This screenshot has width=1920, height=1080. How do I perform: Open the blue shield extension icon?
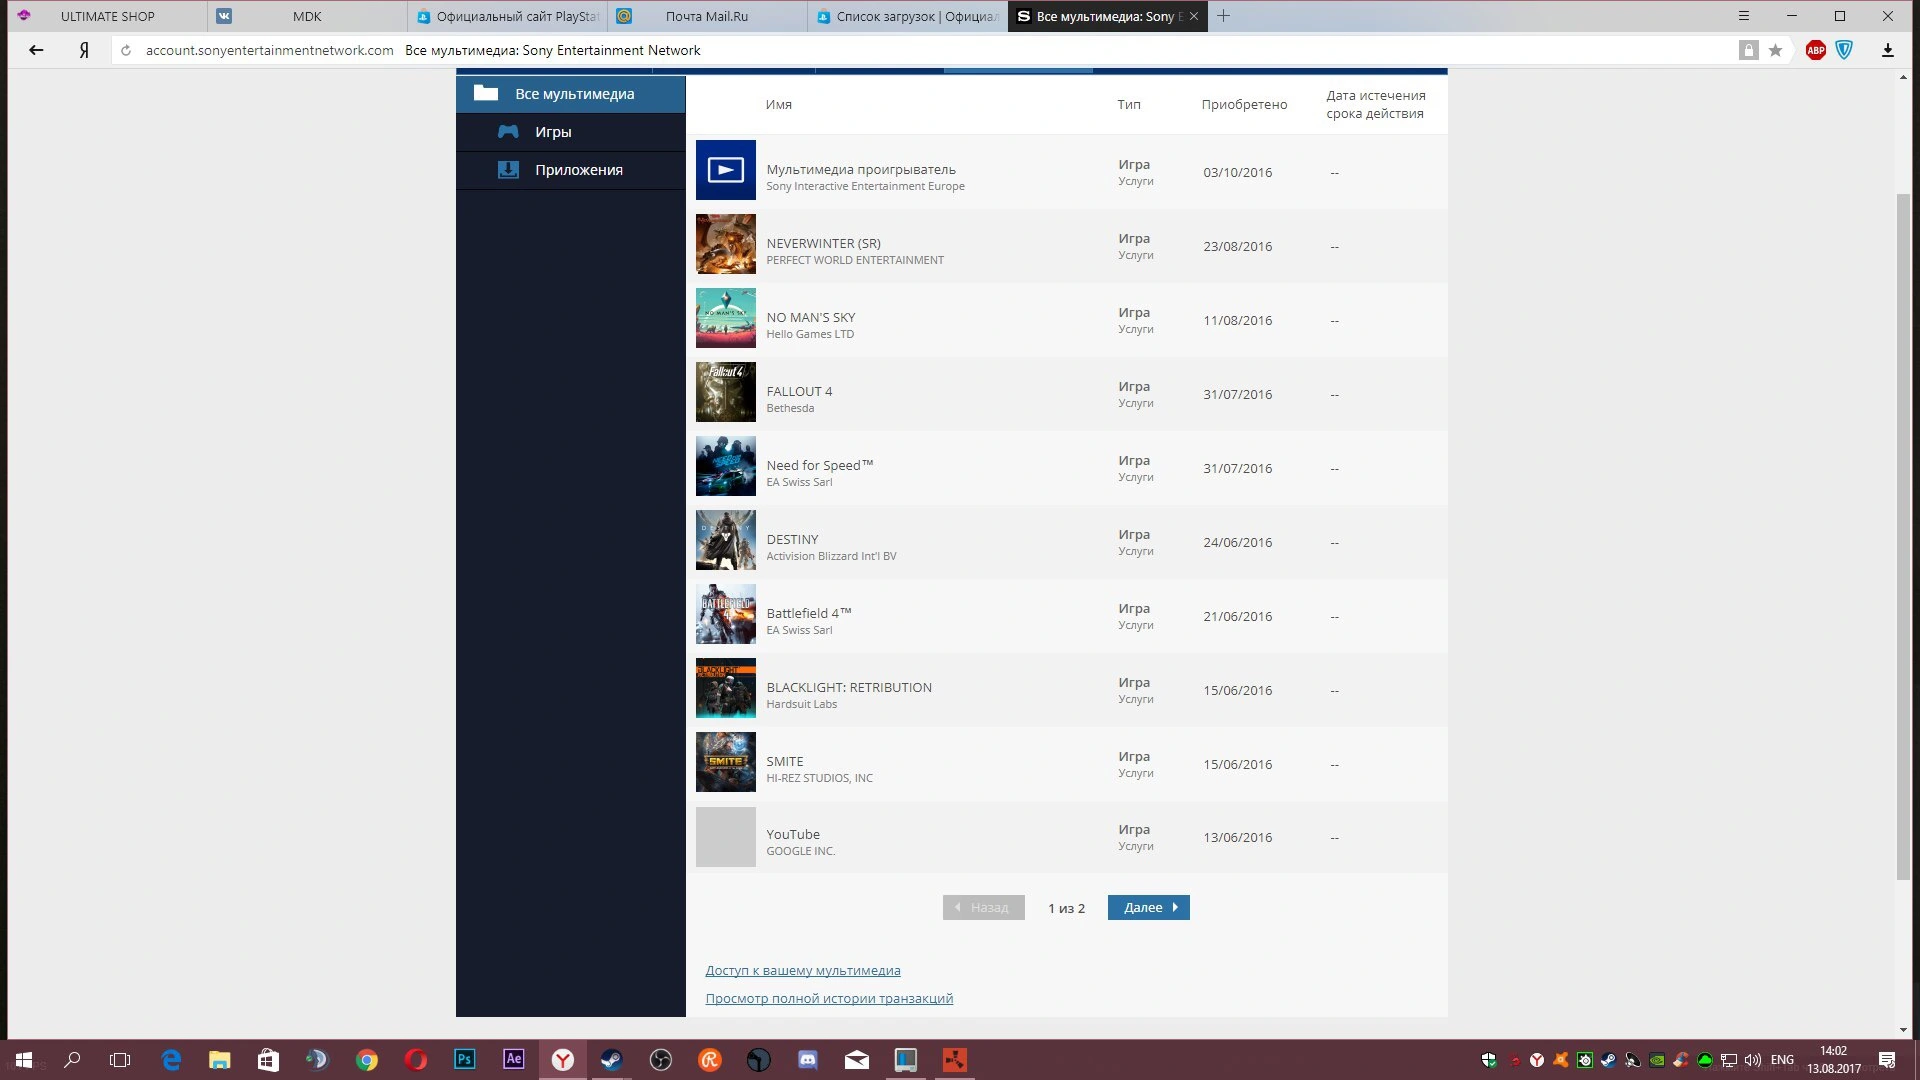1844,50
